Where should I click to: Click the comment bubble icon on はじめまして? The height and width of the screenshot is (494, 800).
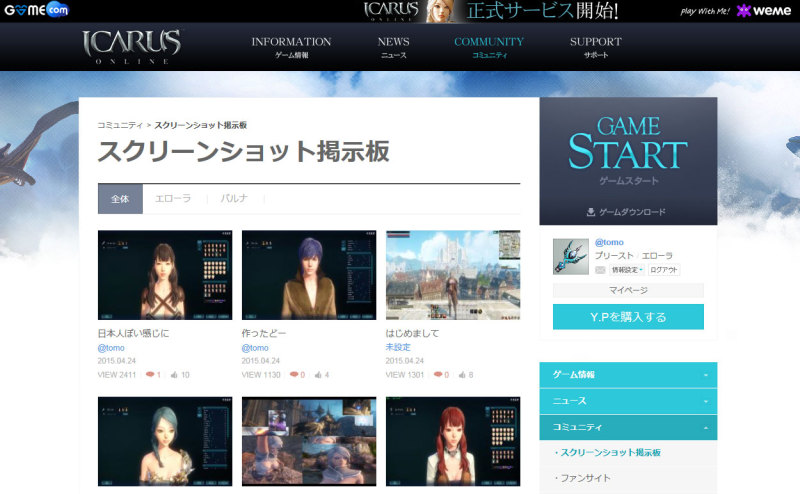pyautogui.click(x=438, y=375)
